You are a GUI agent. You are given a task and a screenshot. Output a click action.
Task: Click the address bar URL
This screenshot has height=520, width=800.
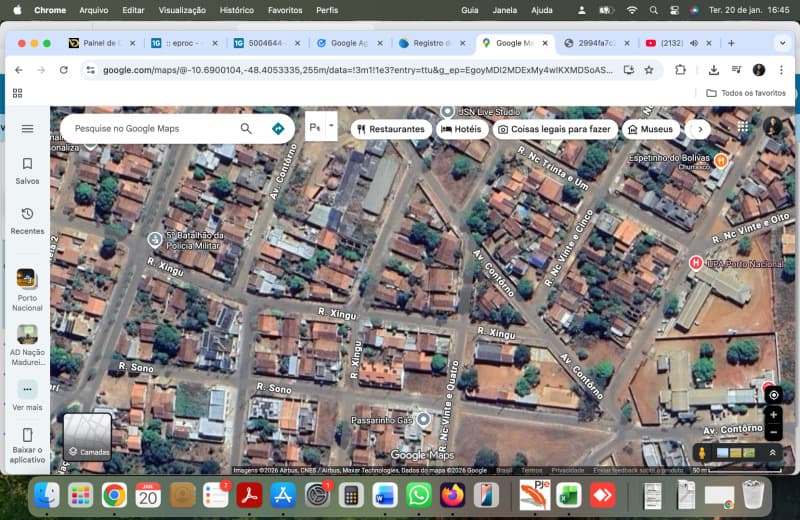358,70
